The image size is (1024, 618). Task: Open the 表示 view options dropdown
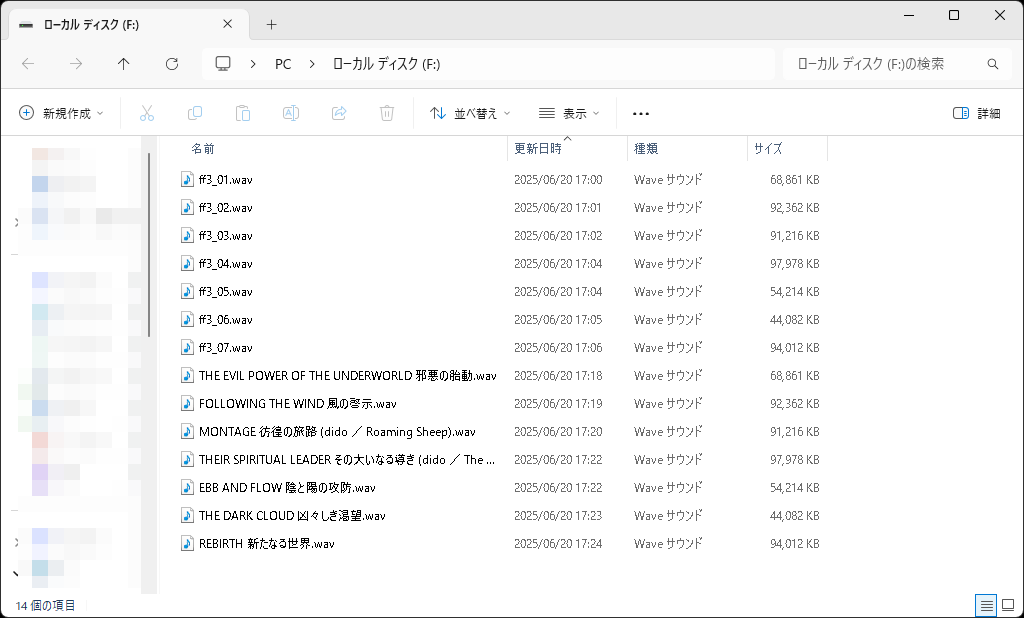click(566, 113)
